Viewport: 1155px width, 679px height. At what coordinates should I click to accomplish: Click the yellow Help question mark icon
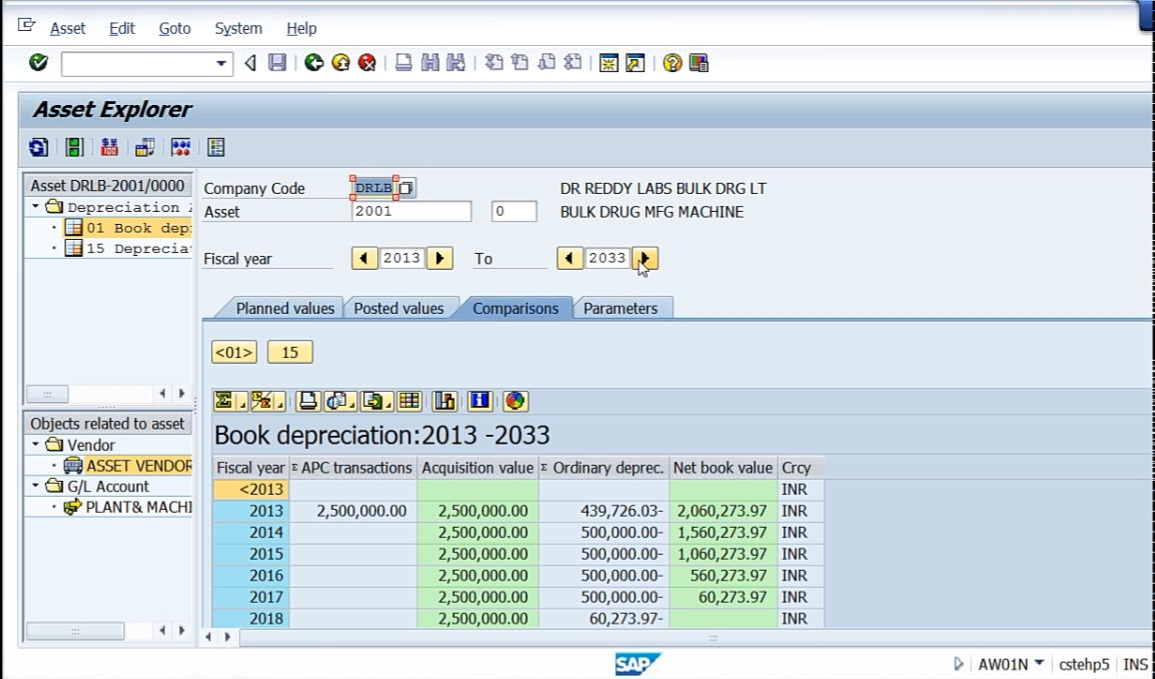[x=672, y=63]
